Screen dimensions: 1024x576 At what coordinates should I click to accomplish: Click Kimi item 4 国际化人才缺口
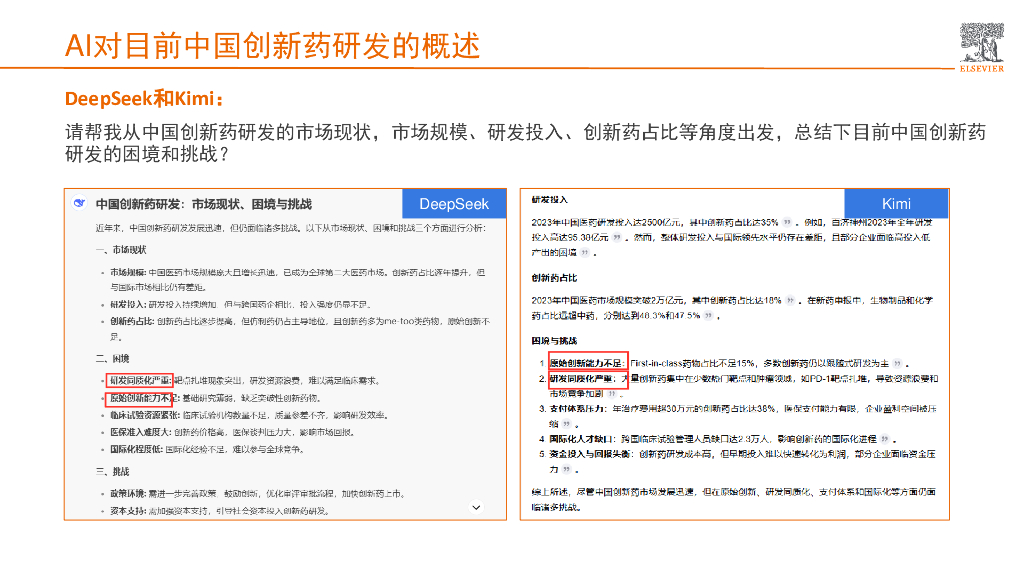coord(581,439)
